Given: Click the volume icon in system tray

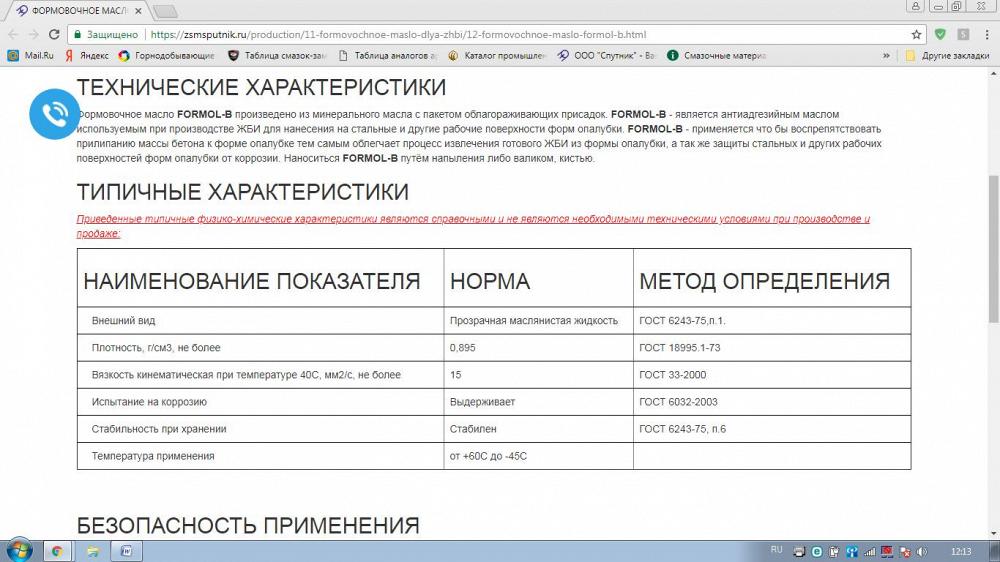Looking at the screenshot, I should [922, 551].
